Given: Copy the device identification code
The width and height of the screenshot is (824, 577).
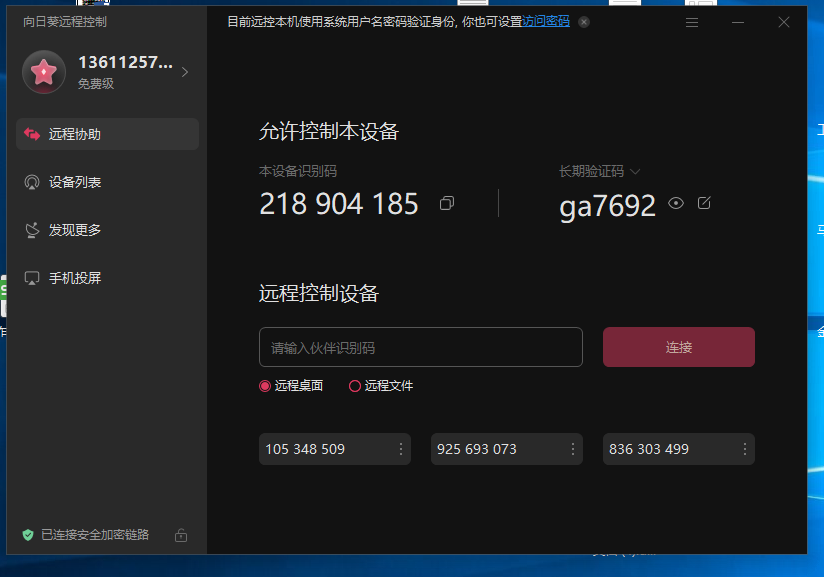Looking at the screenshot, I should point(447,203).
